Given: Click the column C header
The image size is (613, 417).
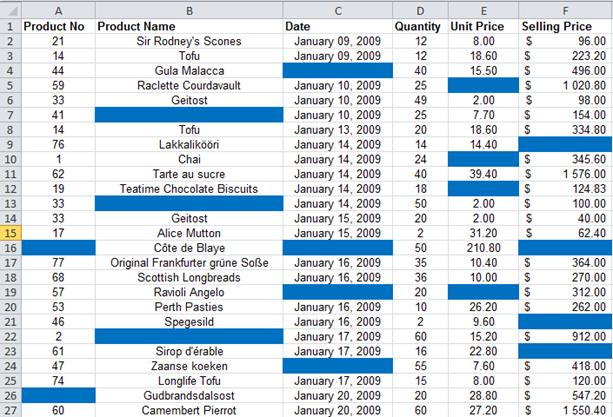Looking at the screenshot, I should coord(338,9).
